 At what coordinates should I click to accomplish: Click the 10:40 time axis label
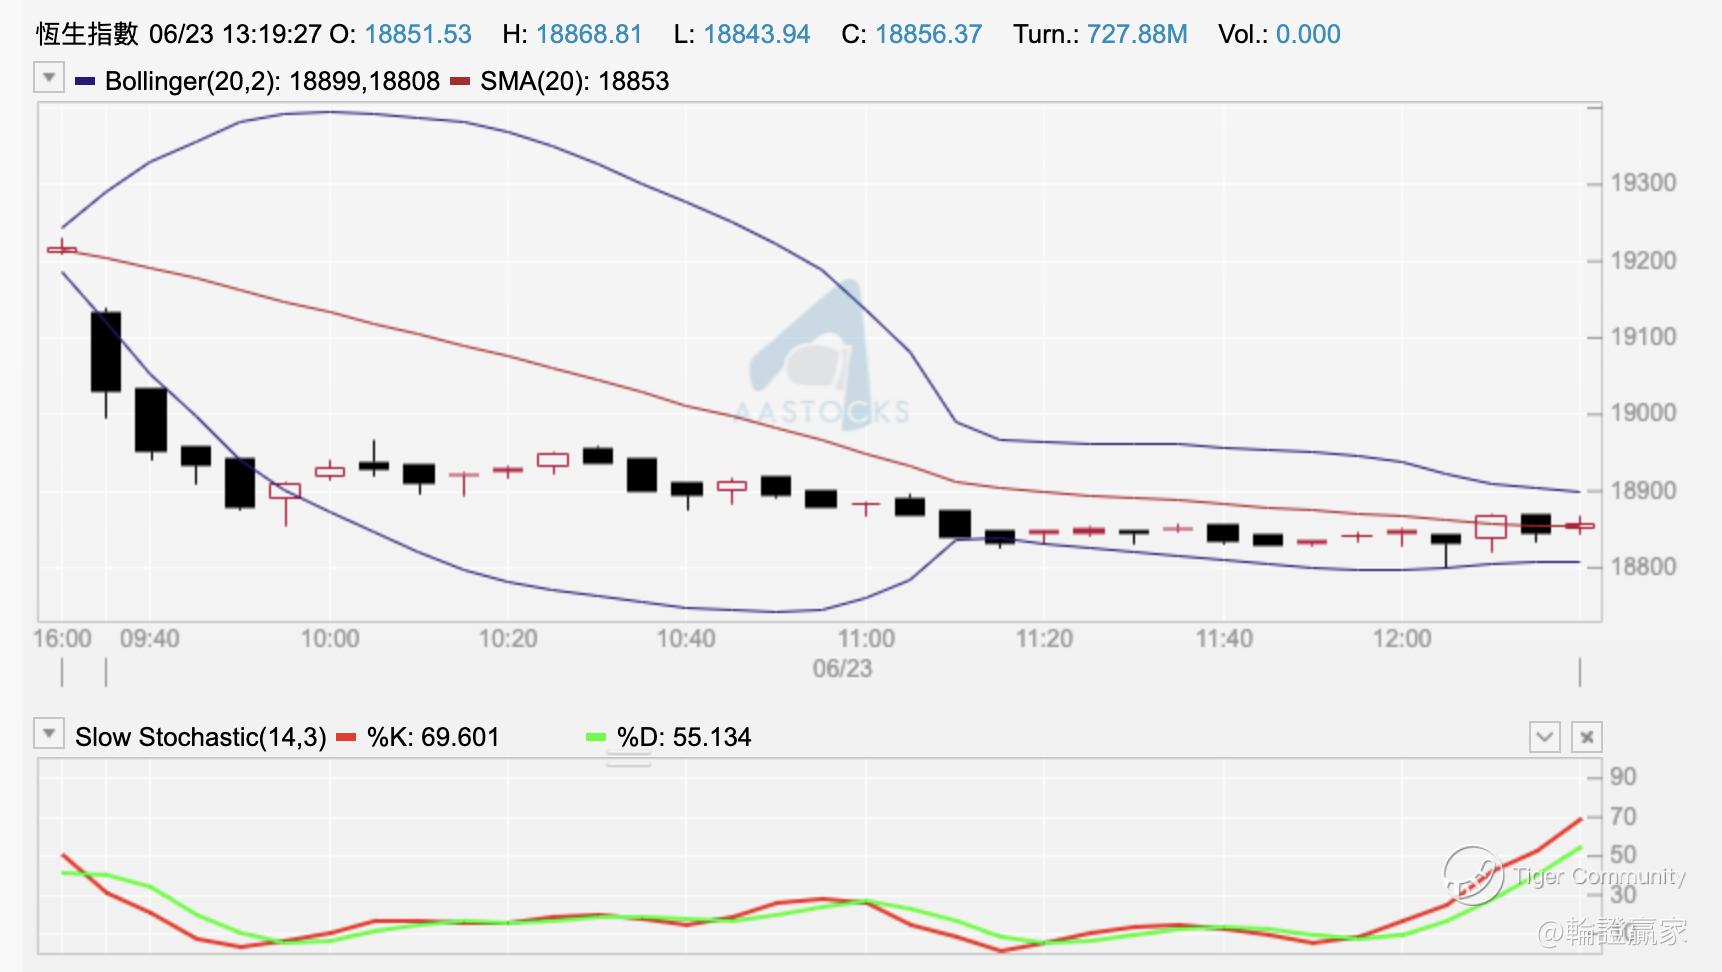click(x=686, y=639)
